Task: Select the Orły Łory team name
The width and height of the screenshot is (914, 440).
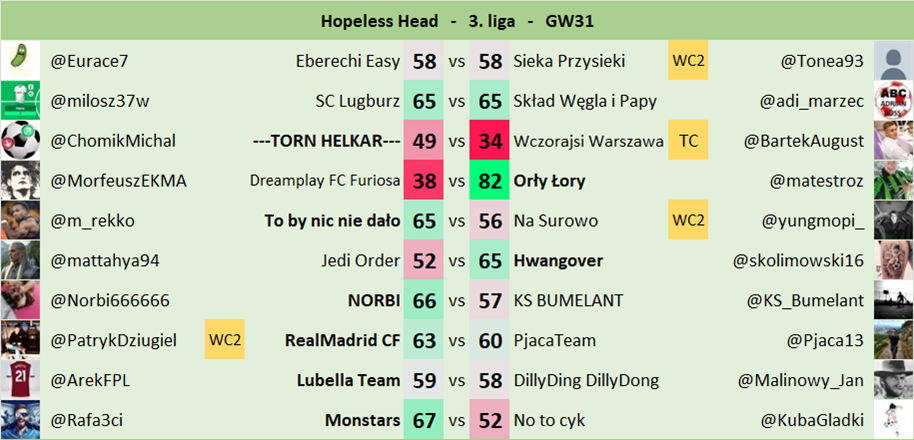Action: pyautogui.click(x=549, y=181)
